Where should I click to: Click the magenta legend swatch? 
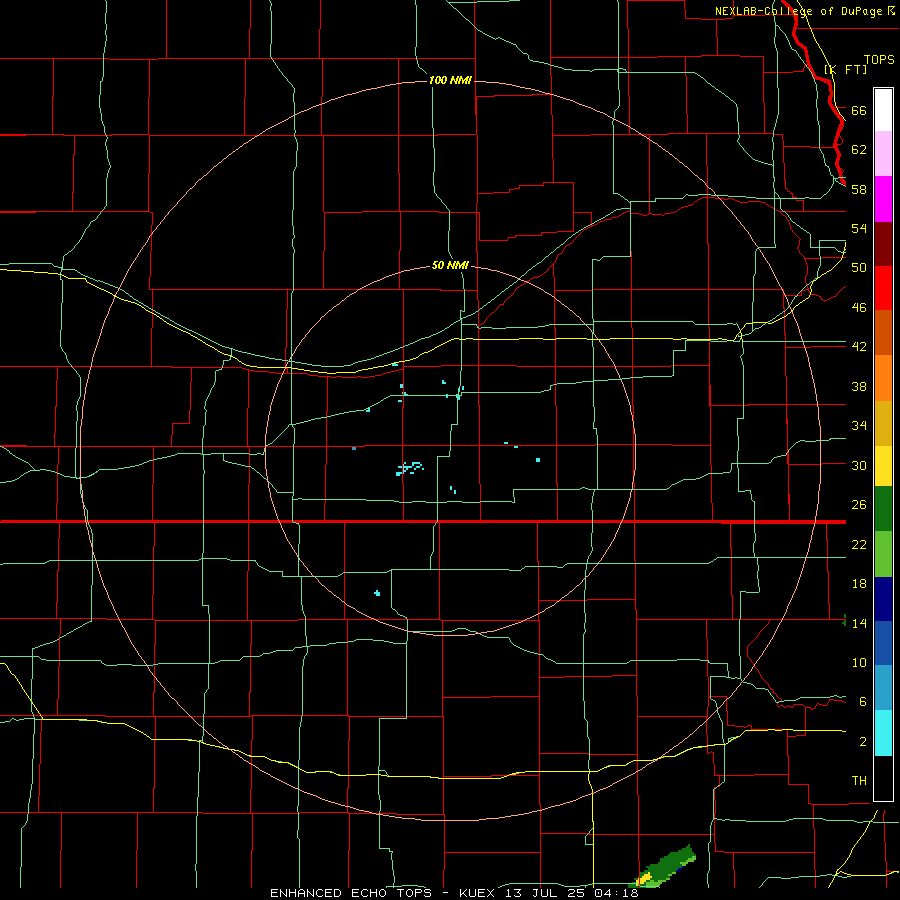click(883, 199)
